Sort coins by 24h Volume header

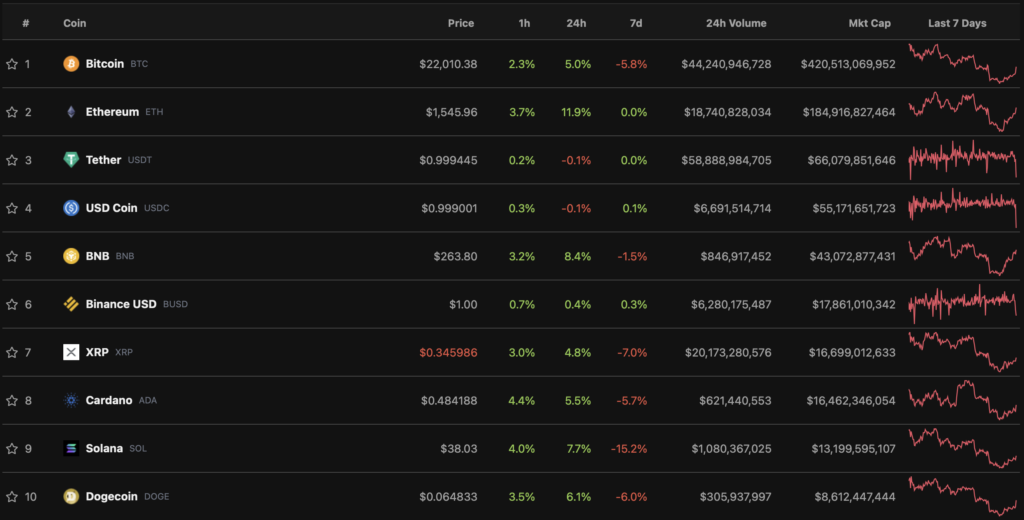(x=736, y=23)
